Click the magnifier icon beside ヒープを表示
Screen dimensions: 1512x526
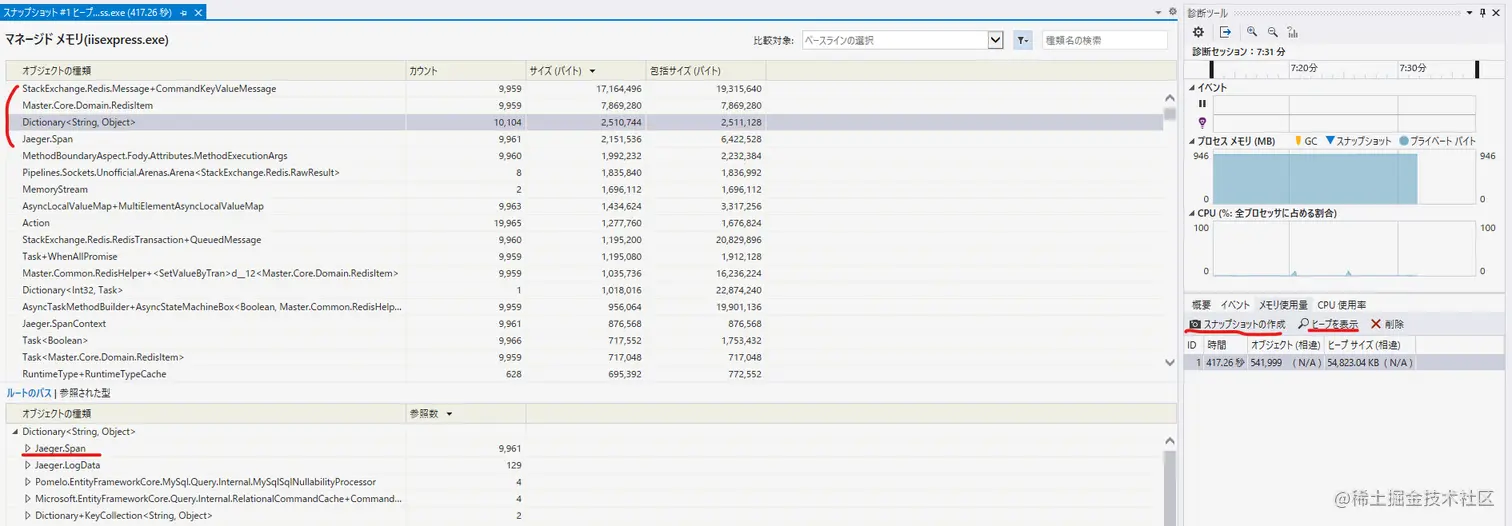pos(1303,324)
